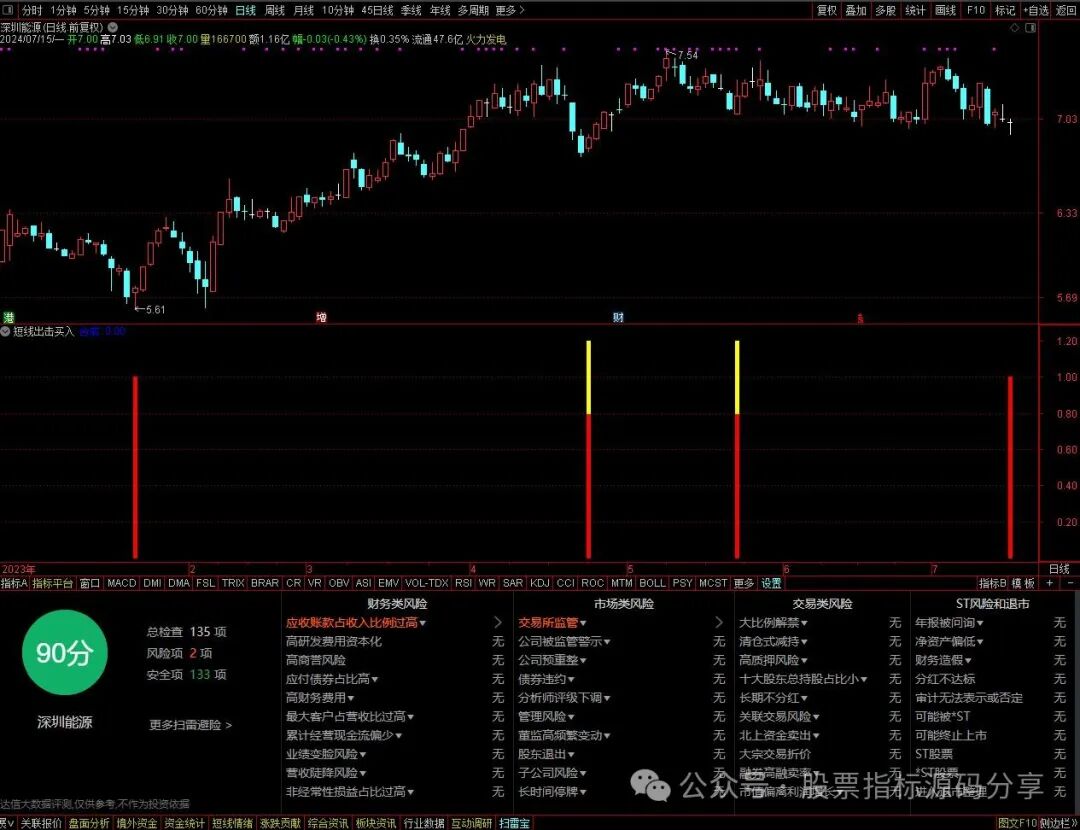
Task: Open 更多 indicators in indicator bar
Action: point(744,583)
